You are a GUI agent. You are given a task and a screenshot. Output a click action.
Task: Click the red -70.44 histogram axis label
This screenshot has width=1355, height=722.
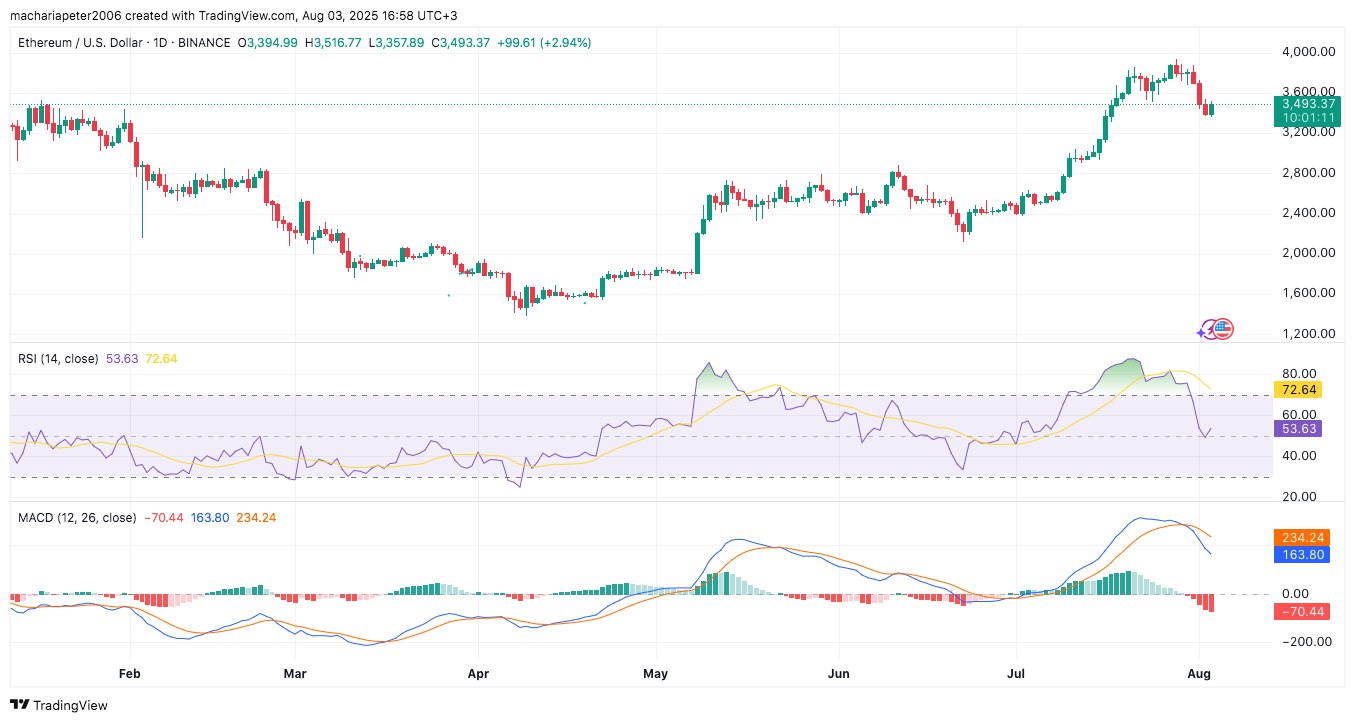coord(1300,611)
